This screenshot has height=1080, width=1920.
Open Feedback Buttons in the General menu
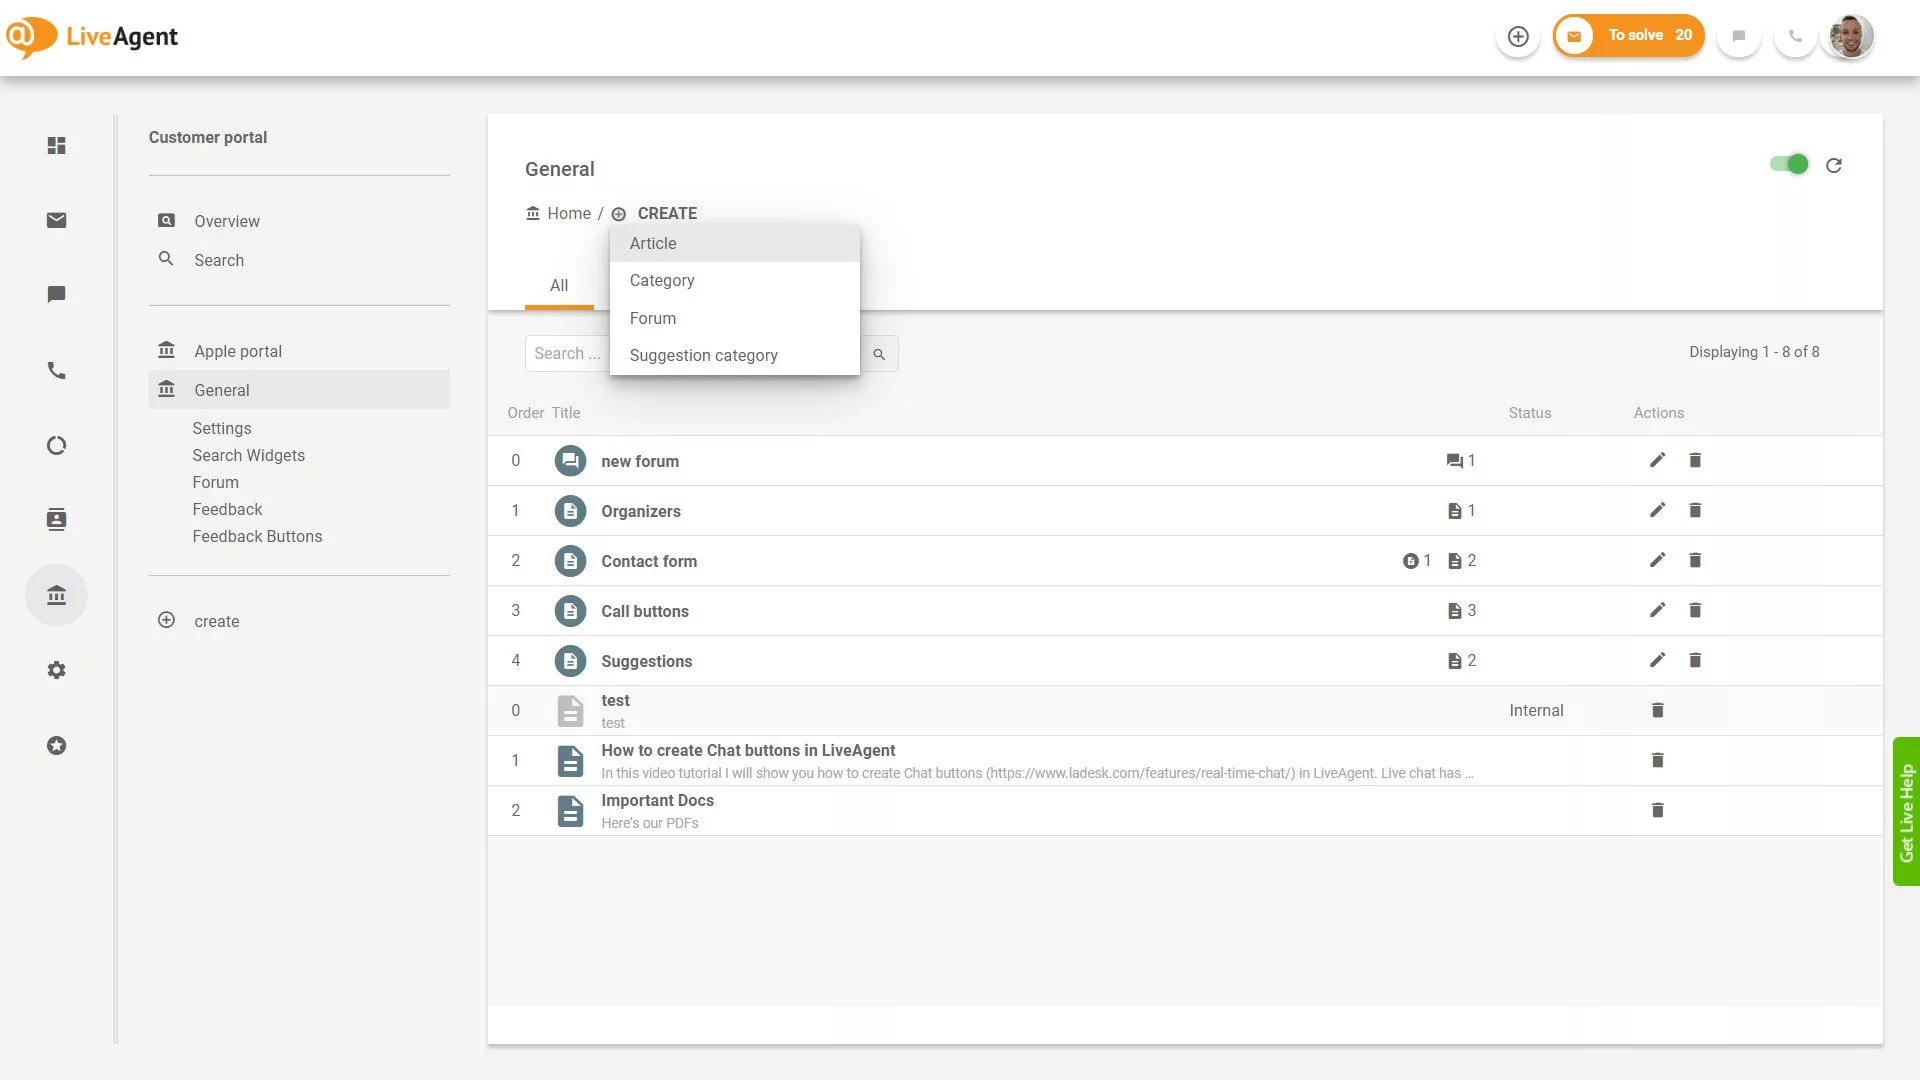[257, 536]
